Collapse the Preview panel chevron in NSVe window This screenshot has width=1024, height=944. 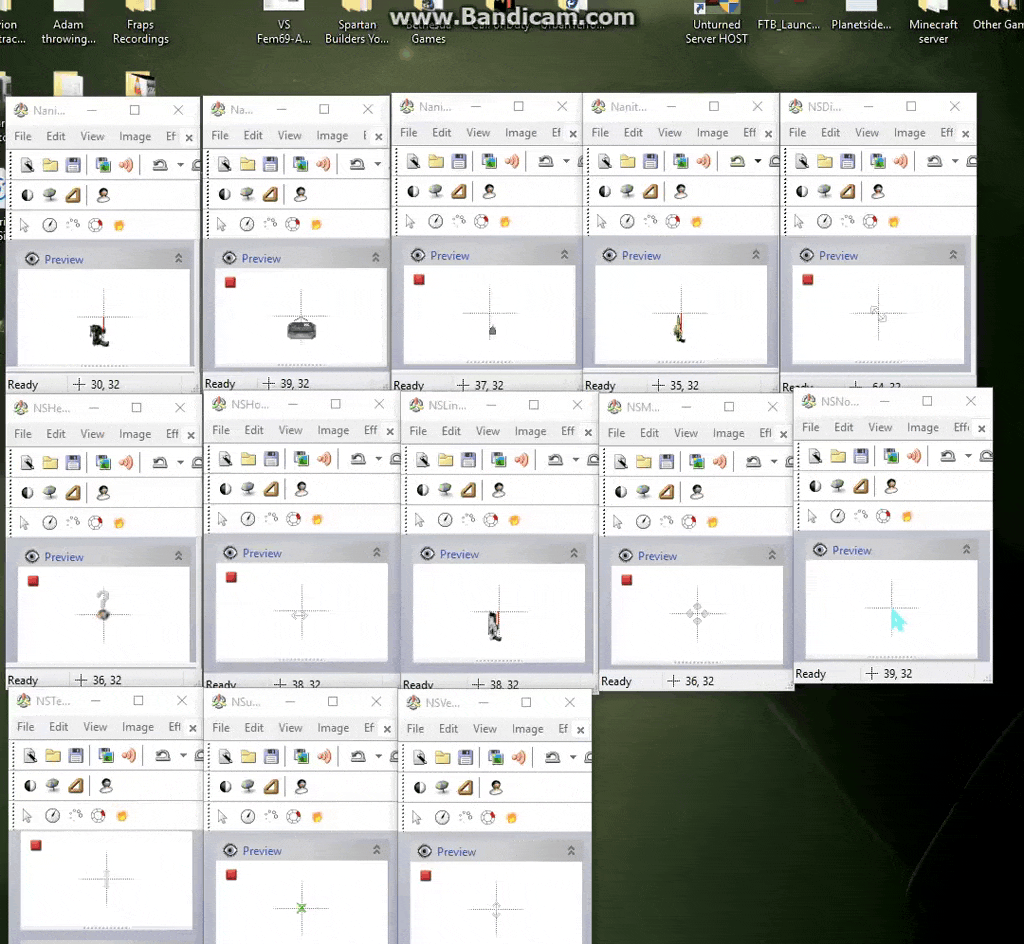(570, 852)
